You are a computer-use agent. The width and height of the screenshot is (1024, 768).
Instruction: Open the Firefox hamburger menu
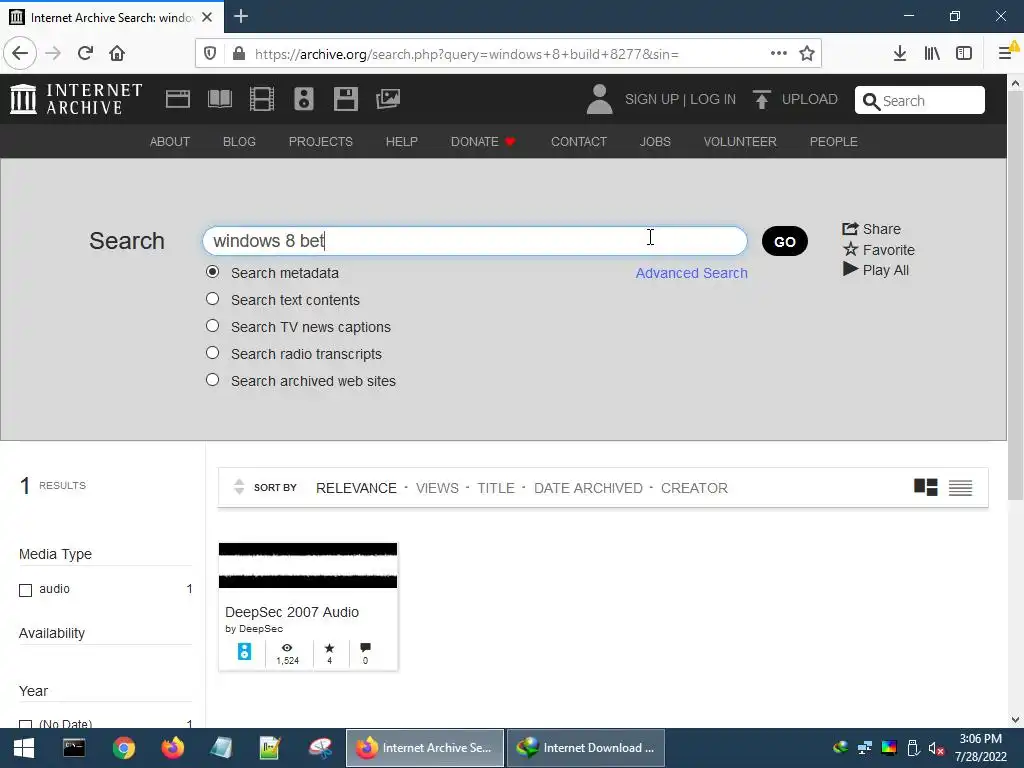pyautogui.click(x=1005, y=54)
